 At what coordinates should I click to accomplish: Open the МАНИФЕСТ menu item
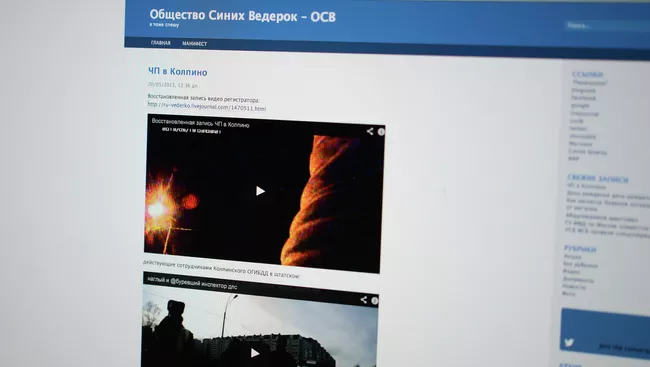tap(194, 43)
